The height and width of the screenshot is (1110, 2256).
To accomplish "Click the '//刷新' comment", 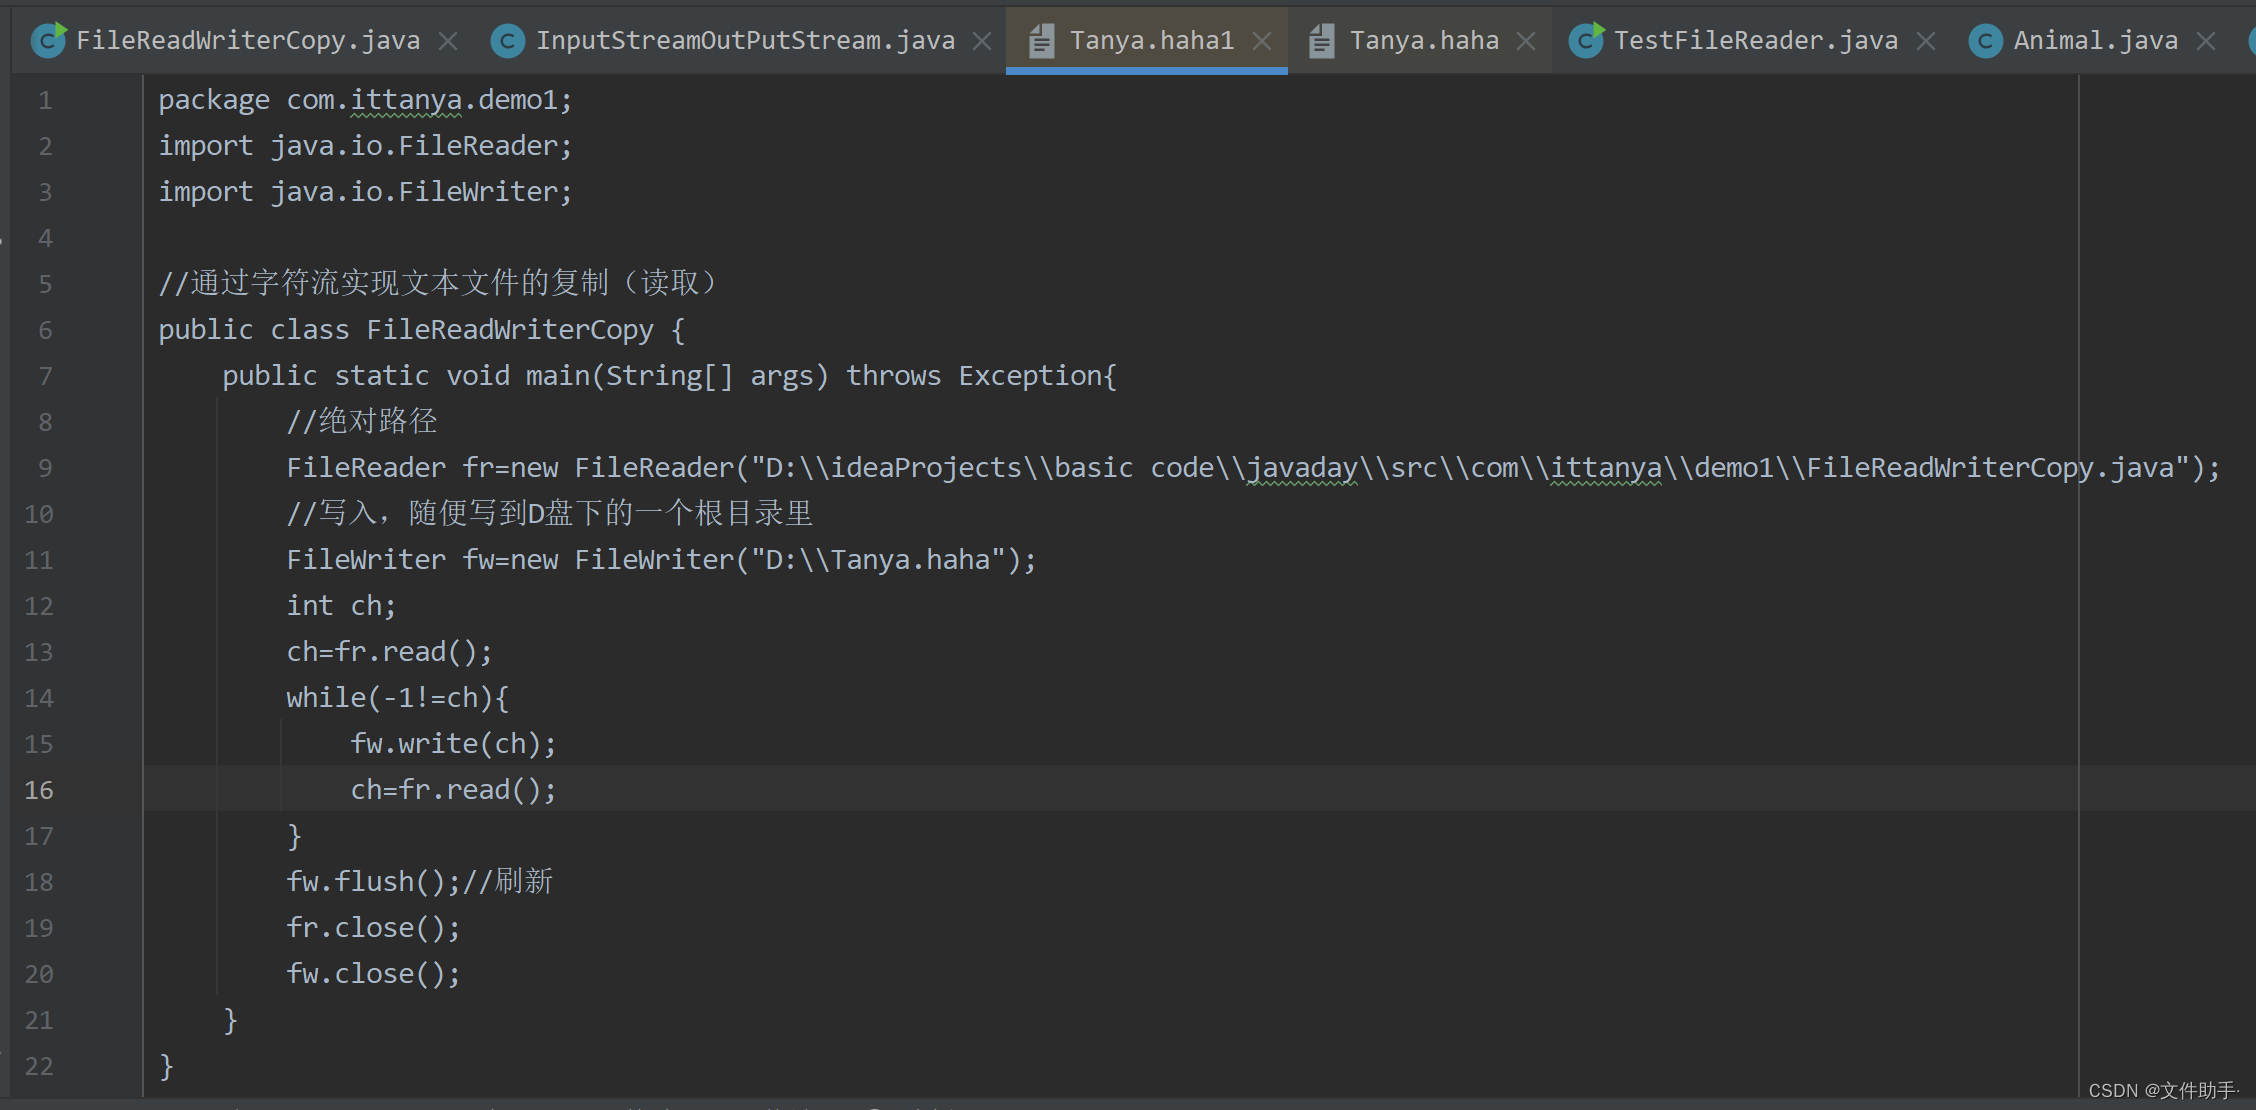I will 508,881.
